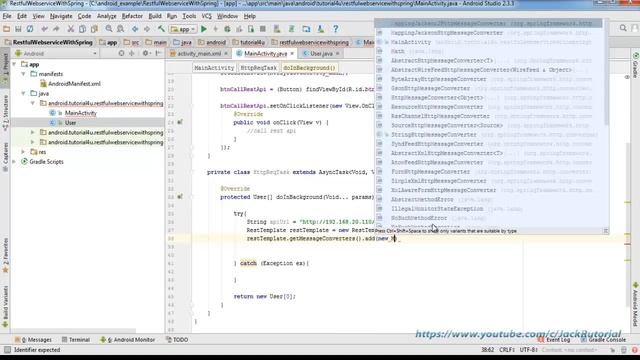This screenshot has height=360, width=640.
Task: Click the Open file toolbar icon
Action: [7, 29]
